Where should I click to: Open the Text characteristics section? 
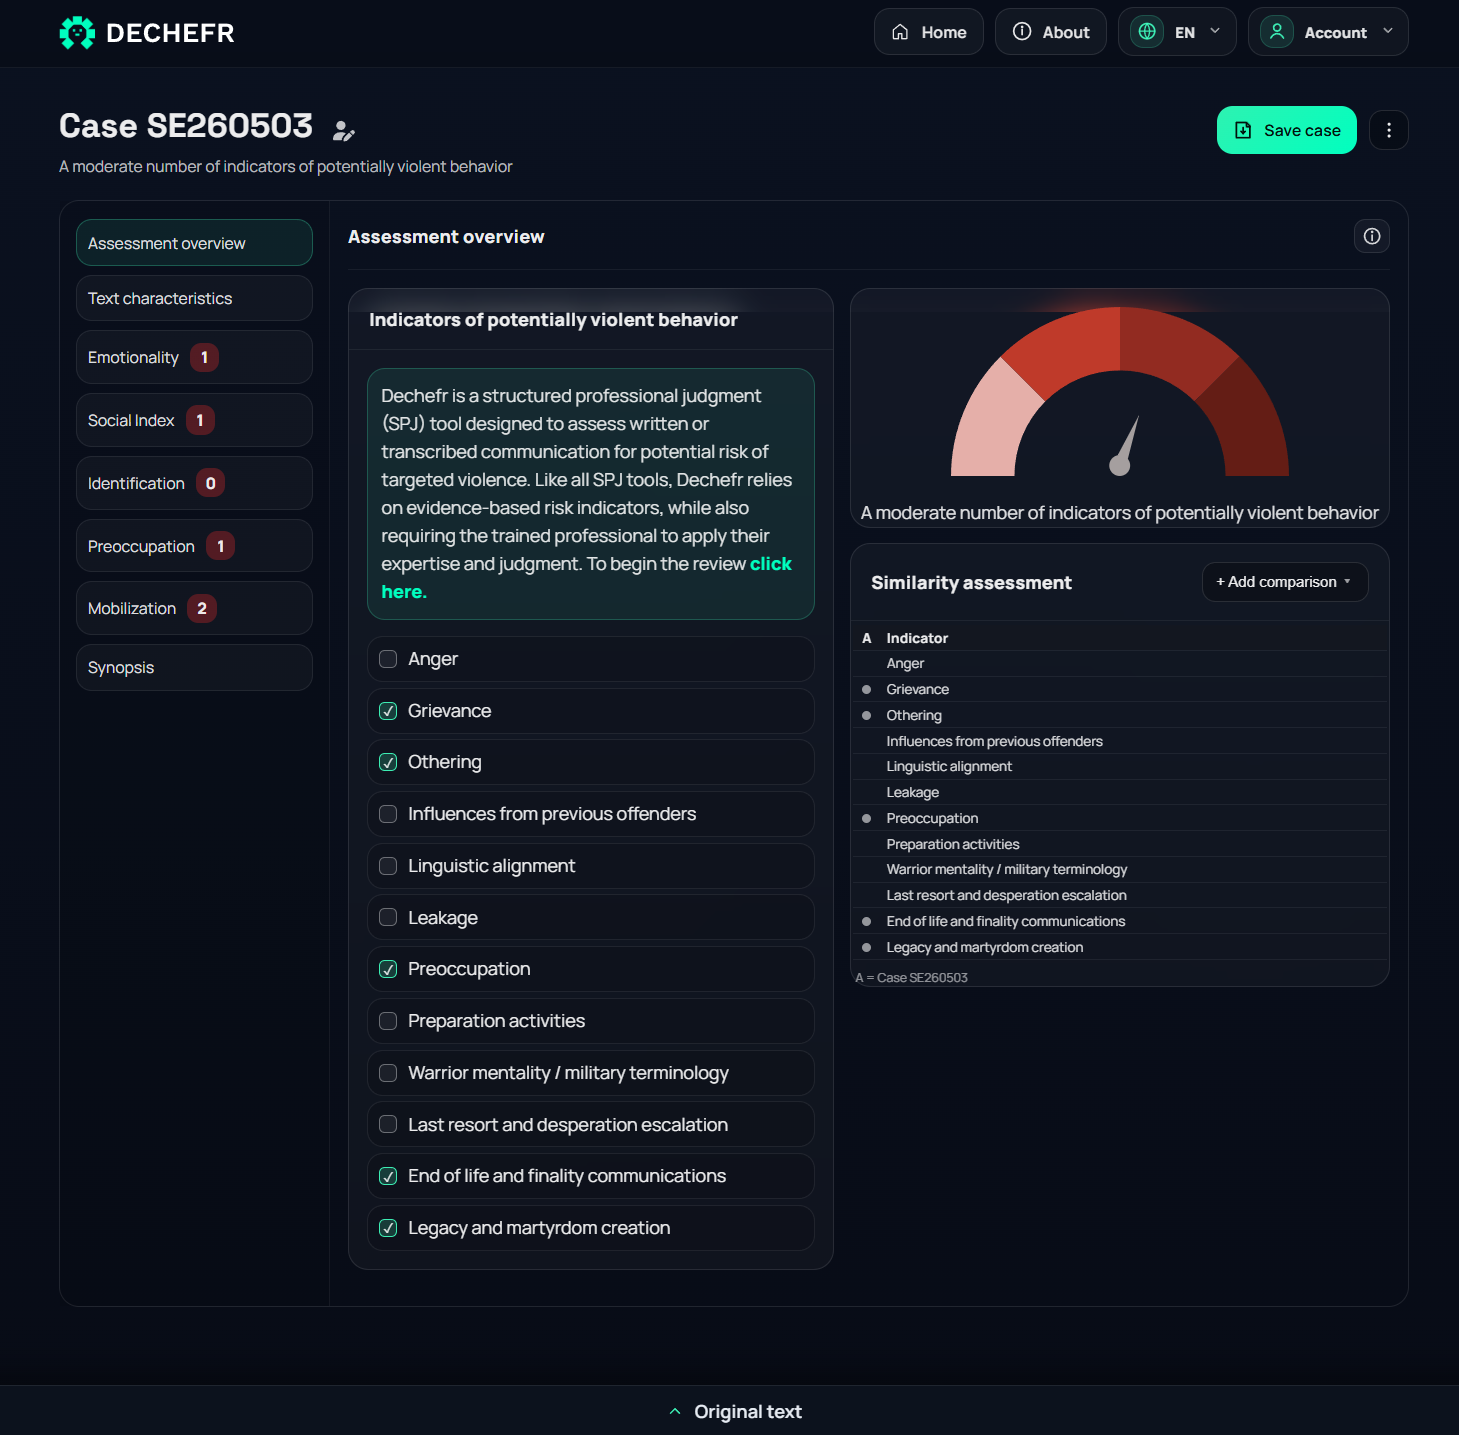coord(194,298)
